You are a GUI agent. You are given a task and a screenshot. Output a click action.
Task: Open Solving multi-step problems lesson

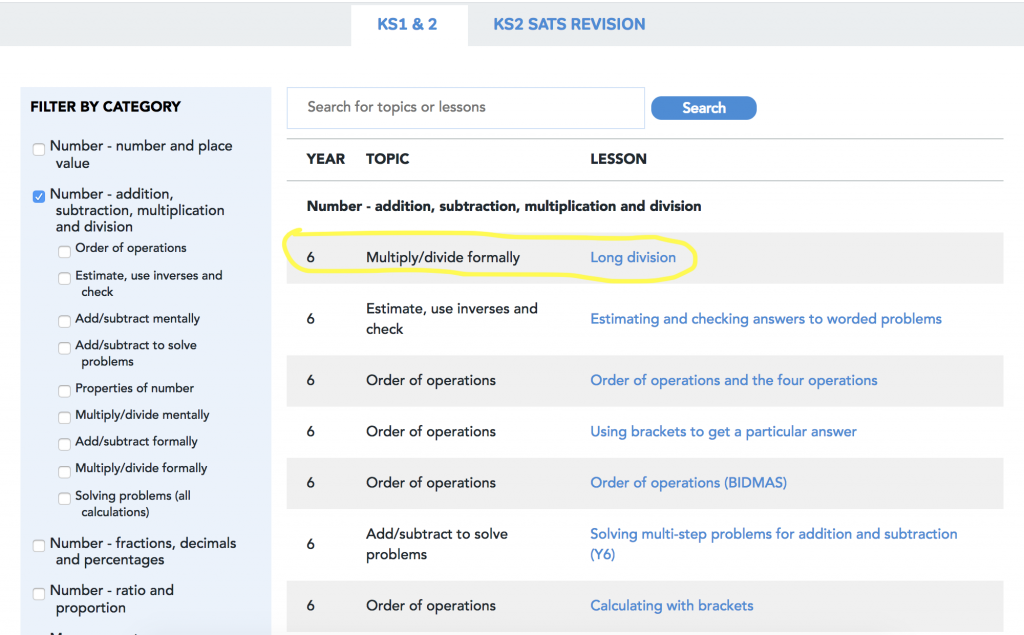(773, 533)
